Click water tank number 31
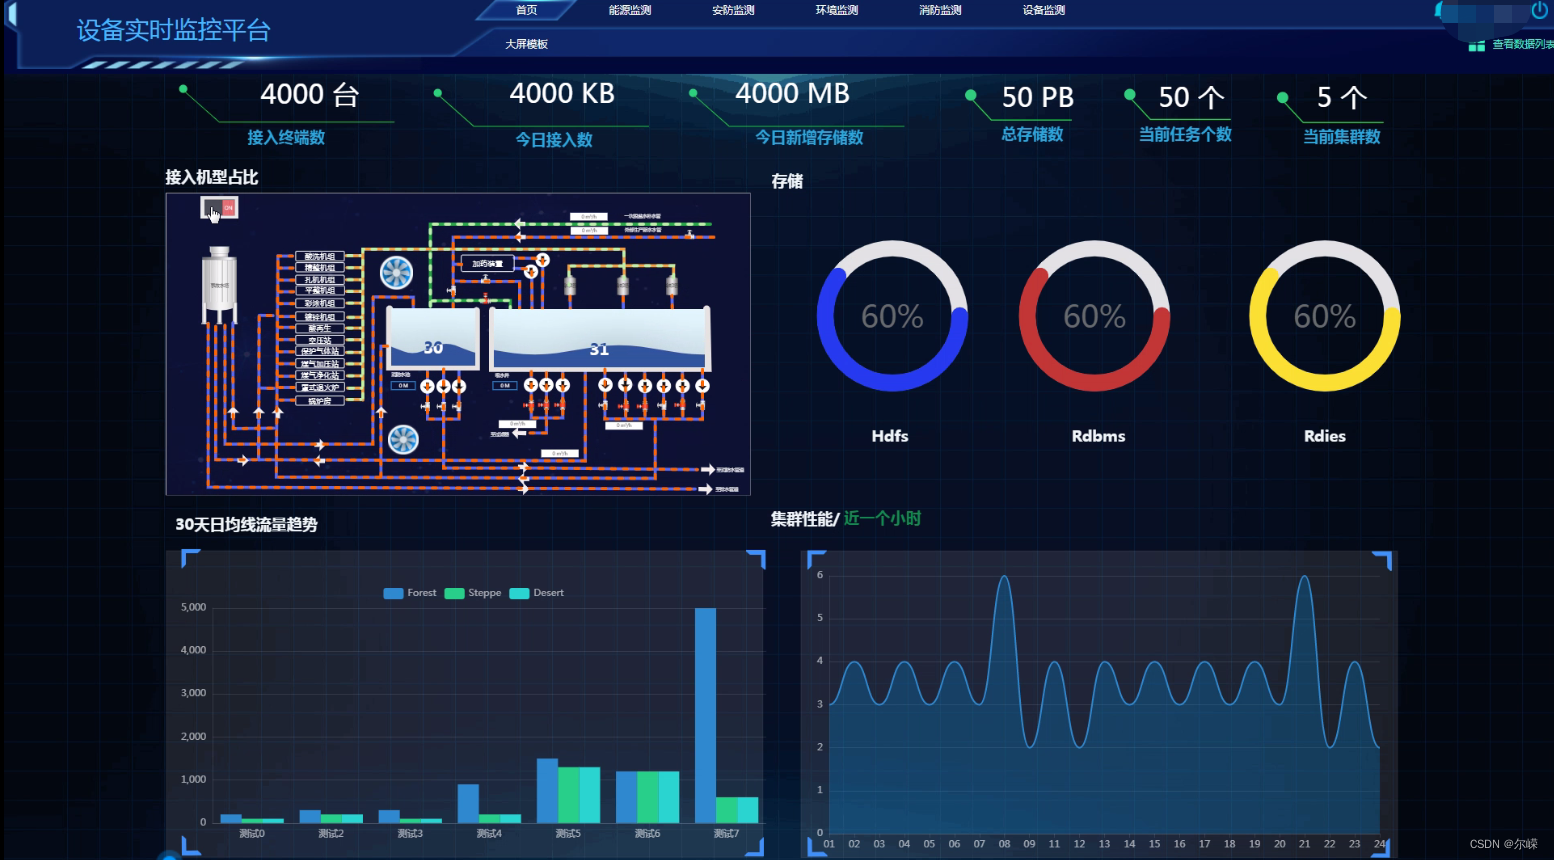The image size is (1554, 860). pos(600,340)
